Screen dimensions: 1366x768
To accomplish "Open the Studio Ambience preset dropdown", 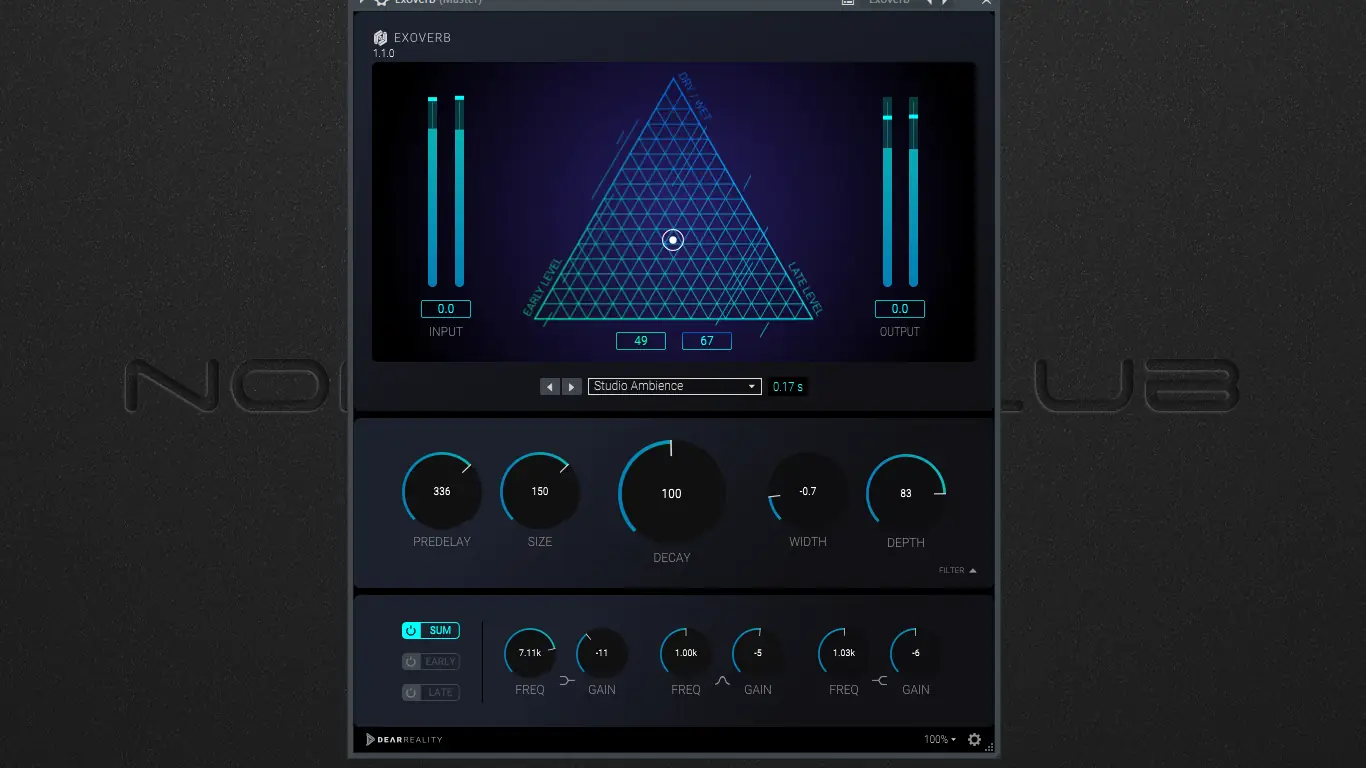I will 674,386.
